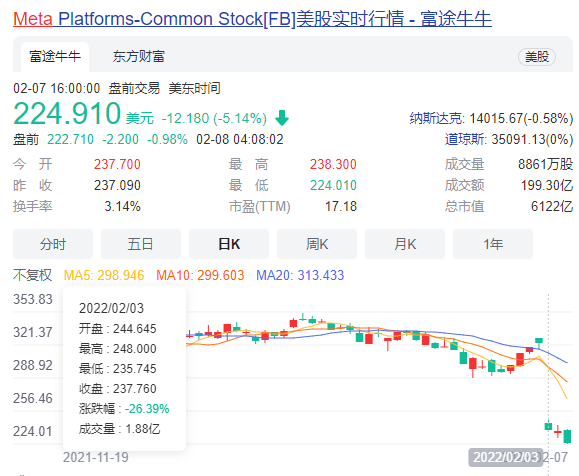Switch to the 富途牛牛 source tab

tap(55, 56)
